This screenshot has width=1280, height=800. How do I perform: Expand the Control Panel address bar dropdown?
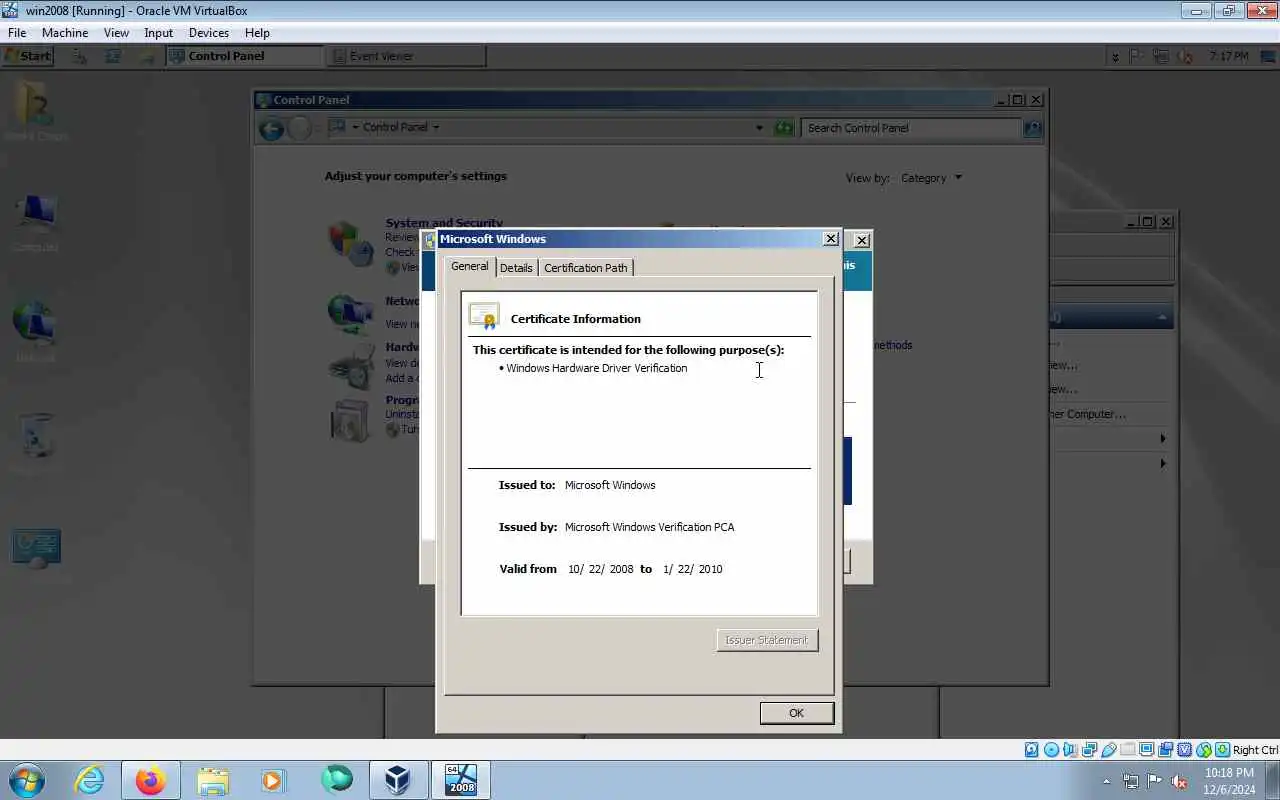click(x=759, y=128)
